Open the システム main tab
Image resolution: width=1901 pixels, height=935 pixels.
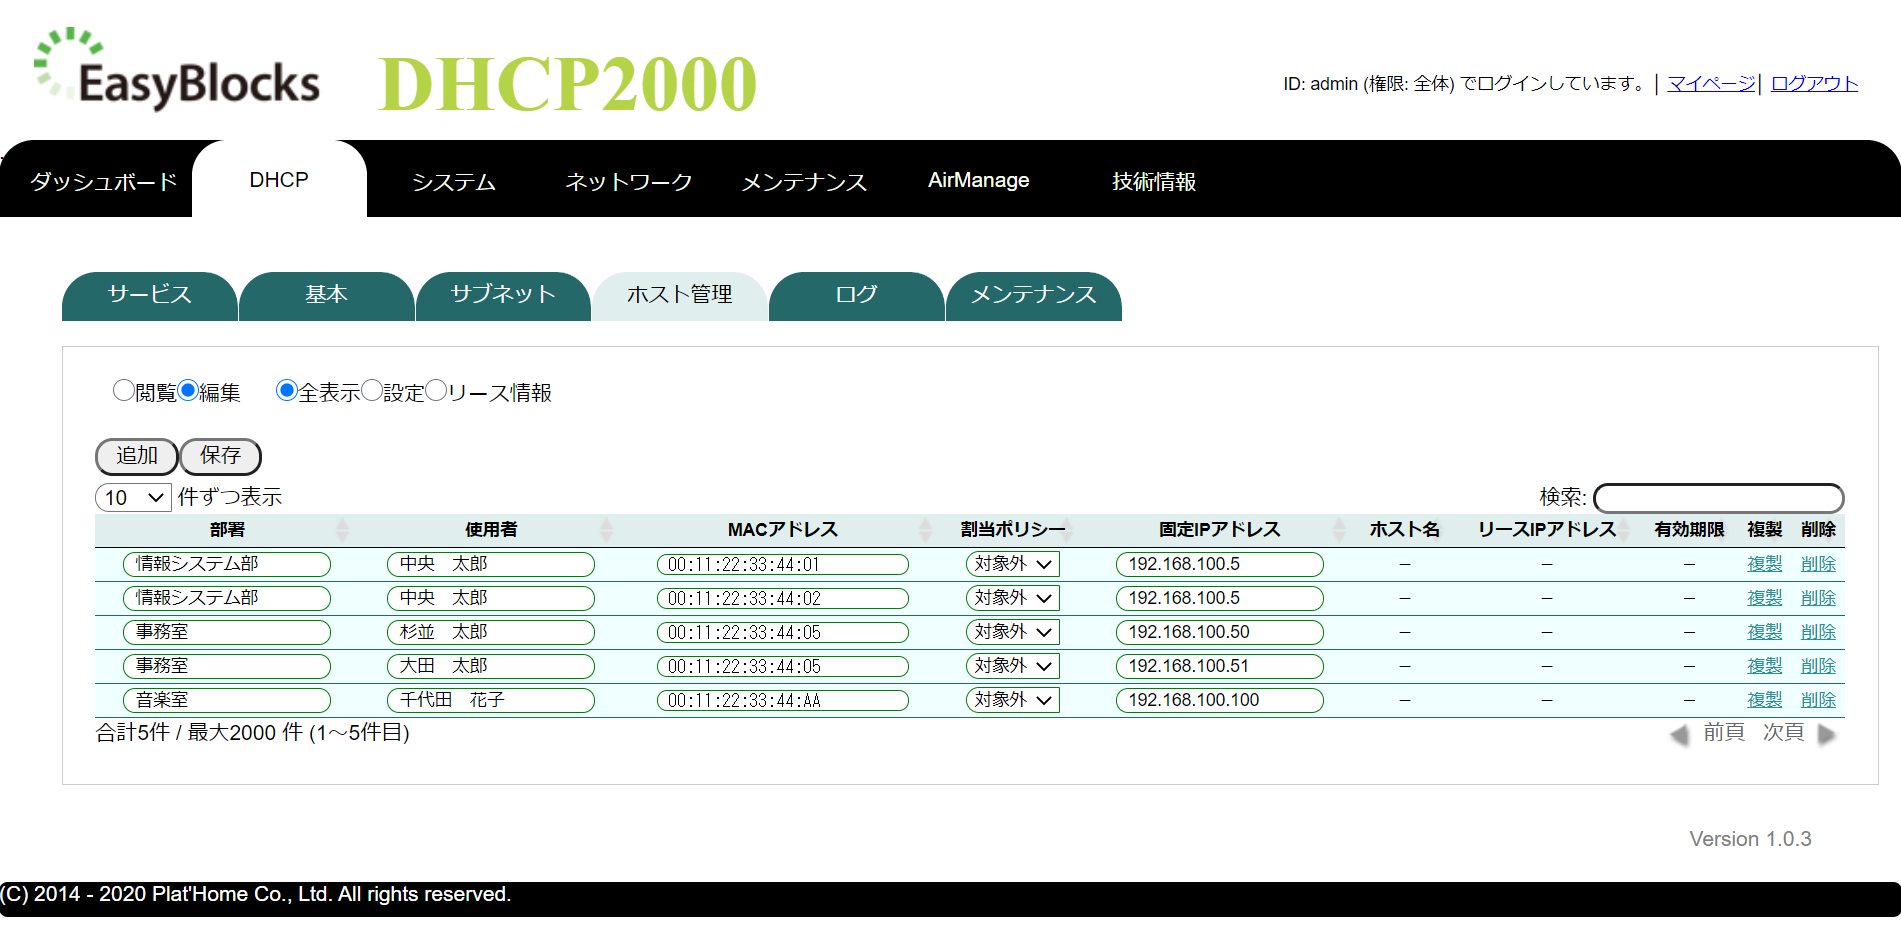click(454, 181)
